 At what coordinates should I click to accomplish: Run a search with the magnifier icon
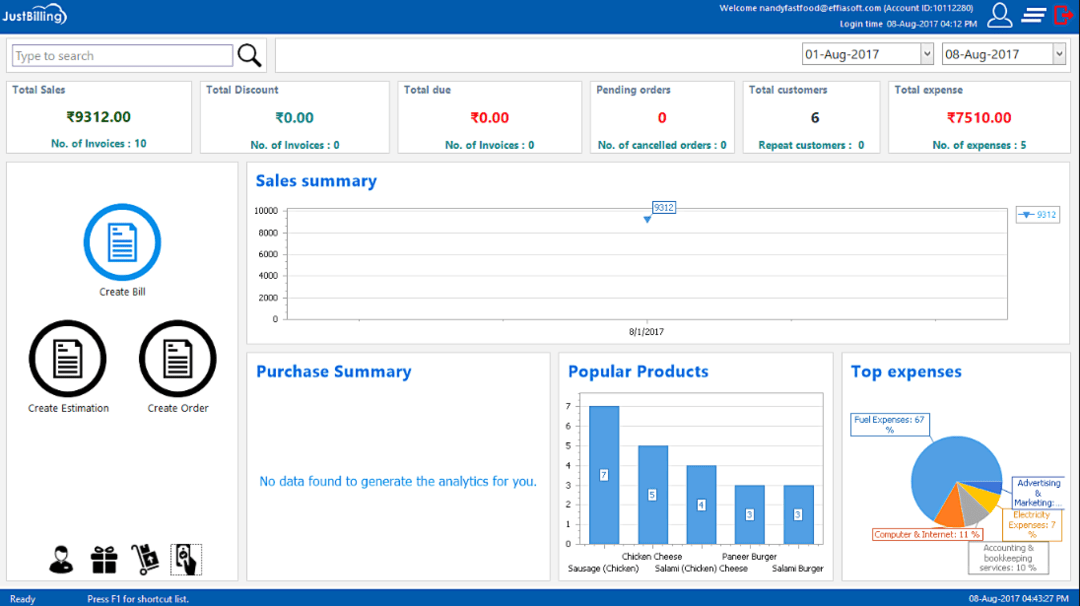[248, 54]
